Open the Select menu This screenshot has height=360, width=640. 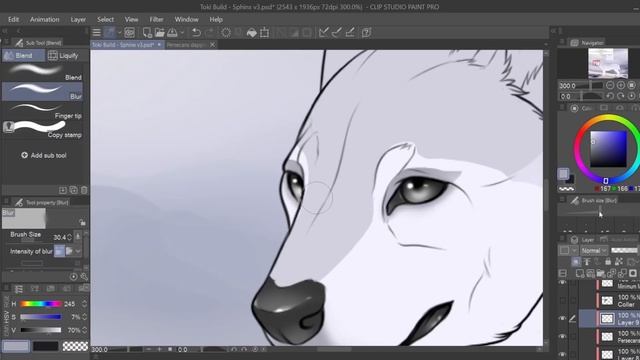pos(105,19)
